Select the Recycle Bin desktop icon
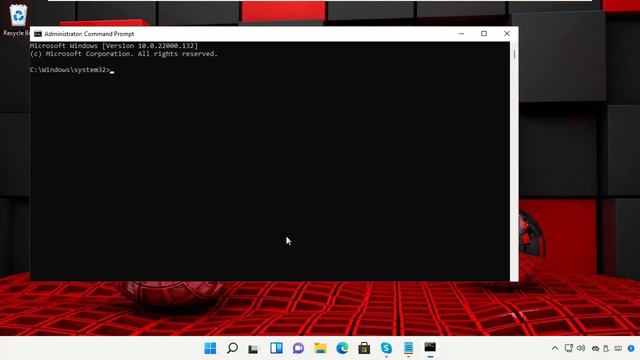Viewport: 640px width, 360px height. [17, 20]
